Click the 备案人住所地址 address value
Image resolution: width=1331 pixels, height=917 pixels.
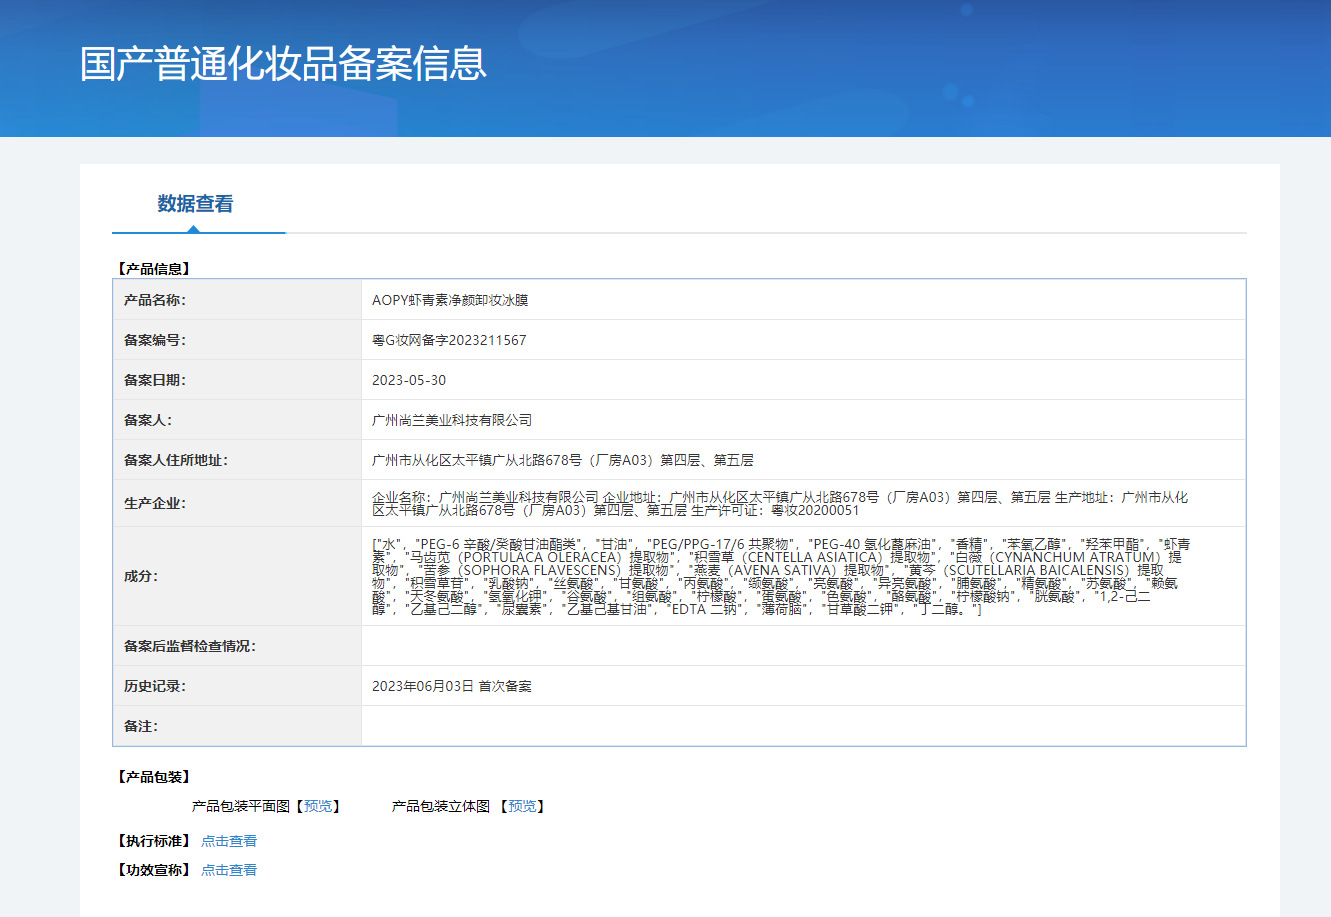(x=562, y=460)
